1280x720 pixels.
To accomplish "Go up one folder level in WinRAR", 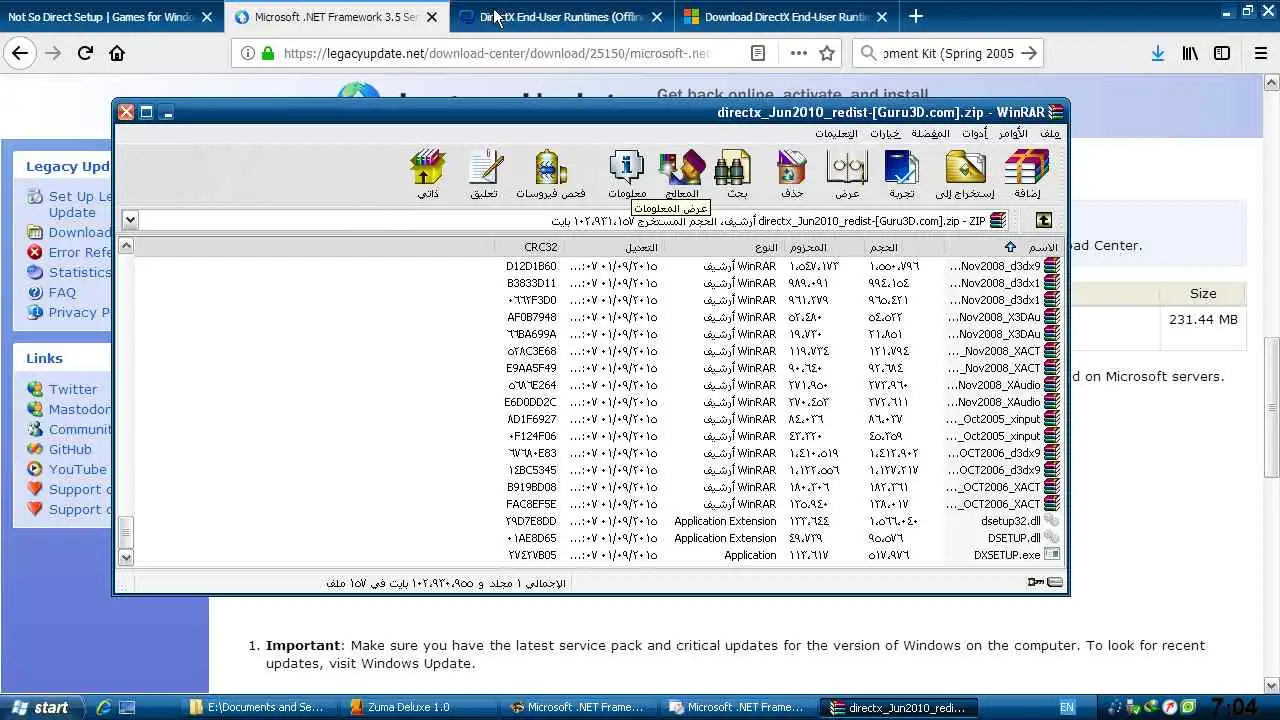I will [x=1043, y=220].
